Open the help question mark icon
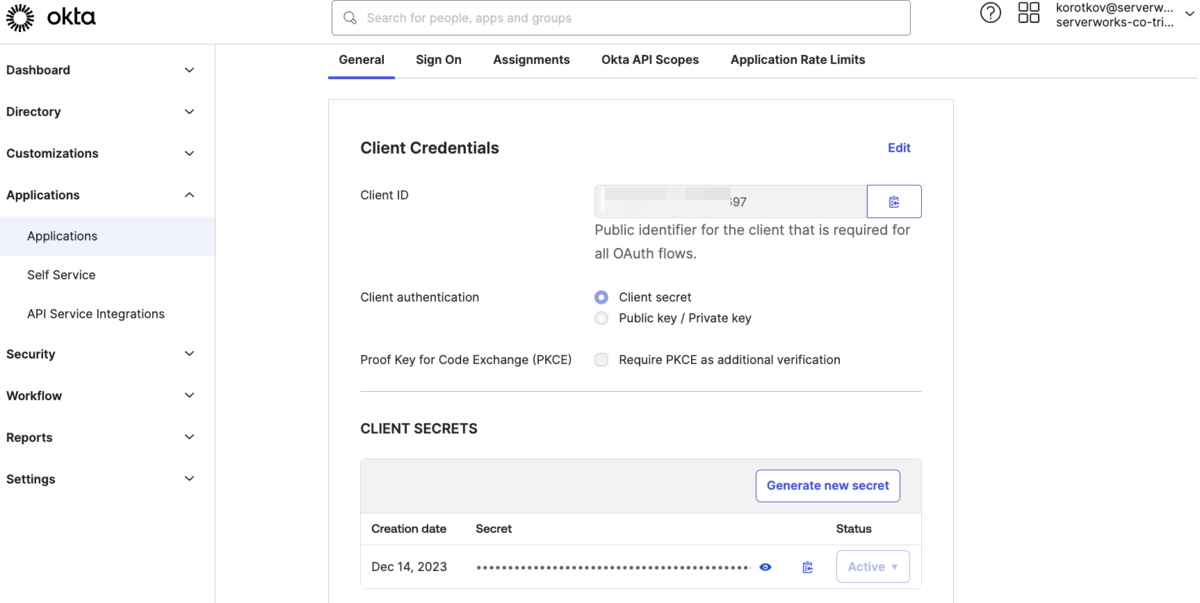Image resolution: width=1200 pixels, height=603 pixels. click(x=990, y=13)
